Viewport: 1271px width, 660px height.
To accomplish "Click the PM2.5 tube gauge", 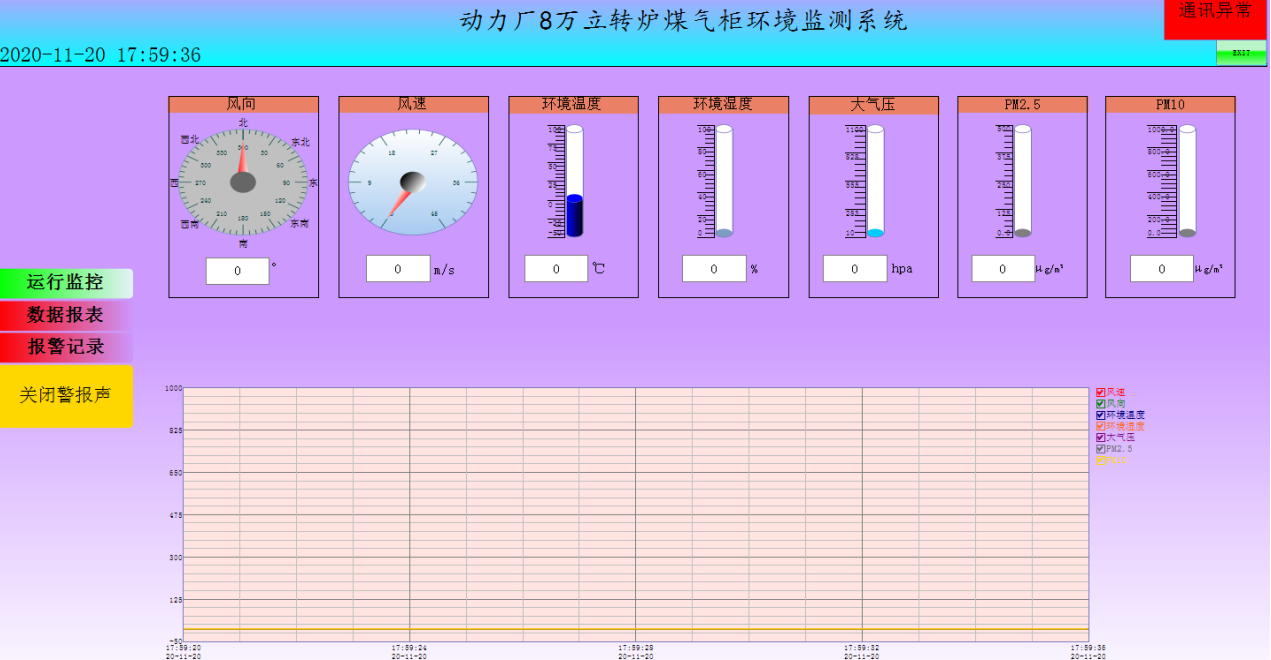I will point(1022,181).
